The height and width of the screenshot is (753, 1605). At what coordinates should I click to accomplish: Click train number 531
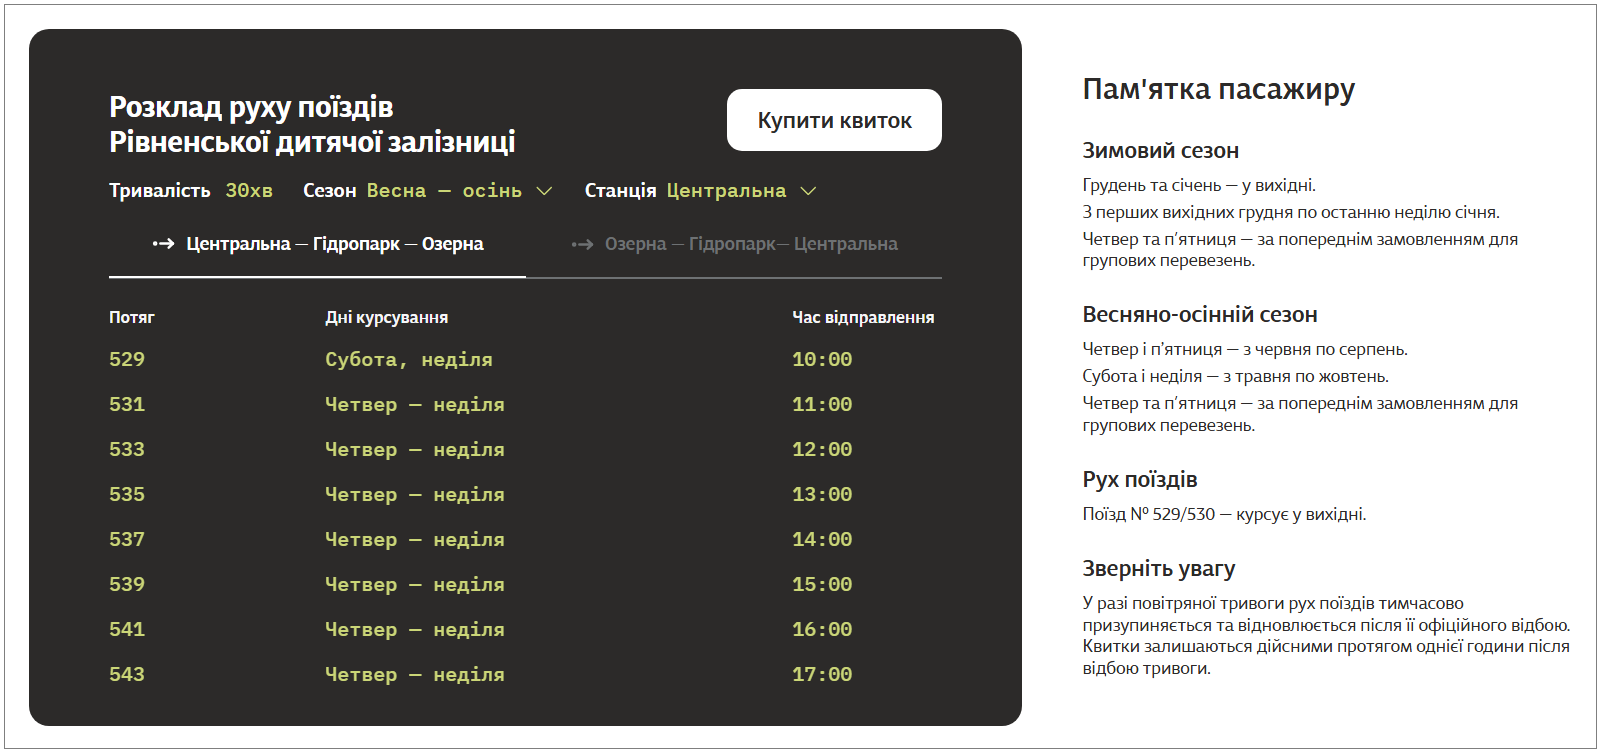point(127,405)
